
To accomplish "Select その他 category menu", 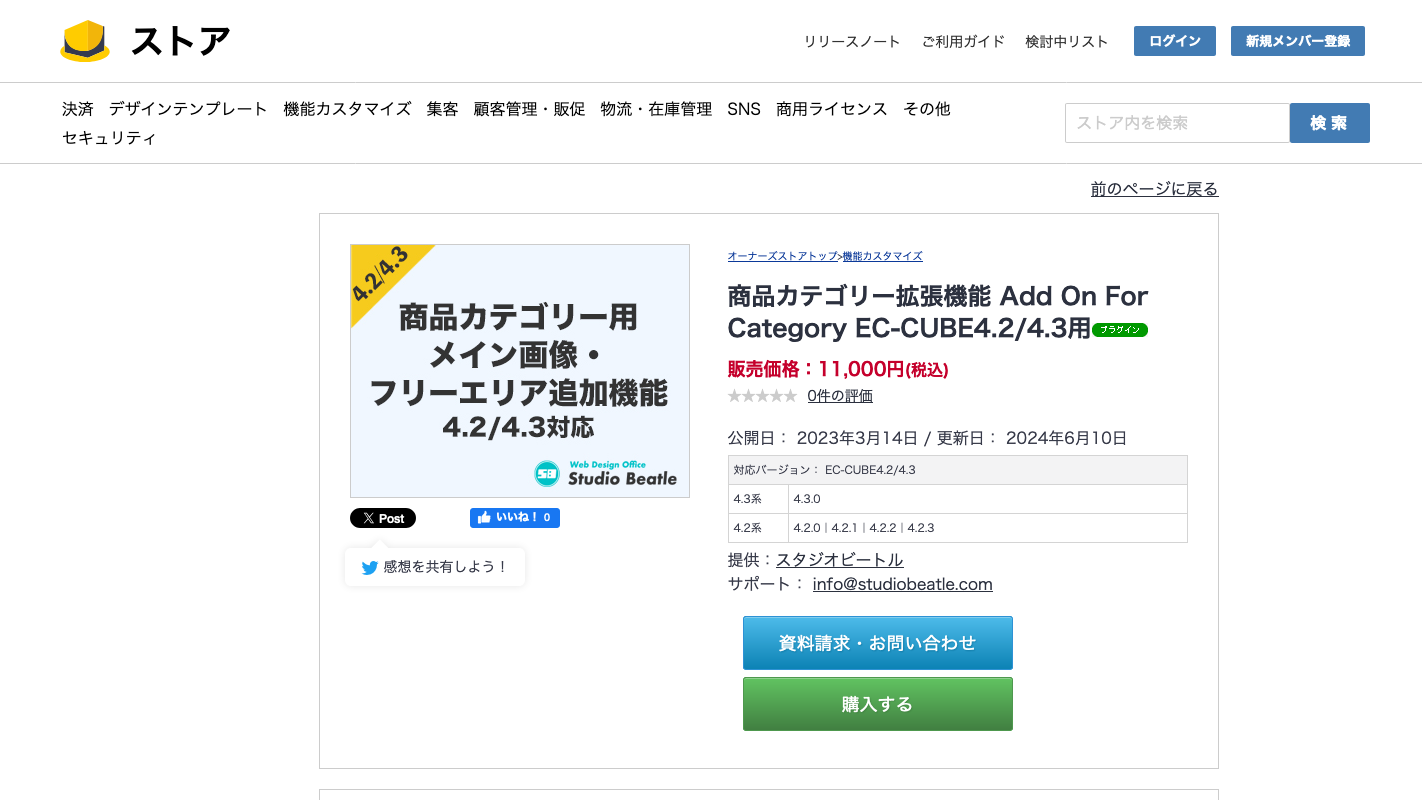I will coord(927,109).
